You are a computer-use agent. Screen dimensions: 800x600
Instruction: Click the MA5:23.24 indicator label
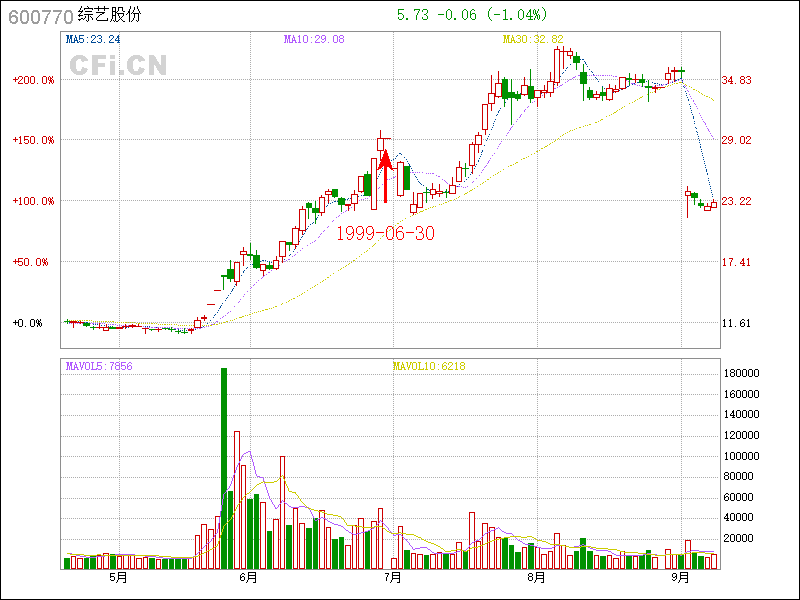click(x=92, y=39)
